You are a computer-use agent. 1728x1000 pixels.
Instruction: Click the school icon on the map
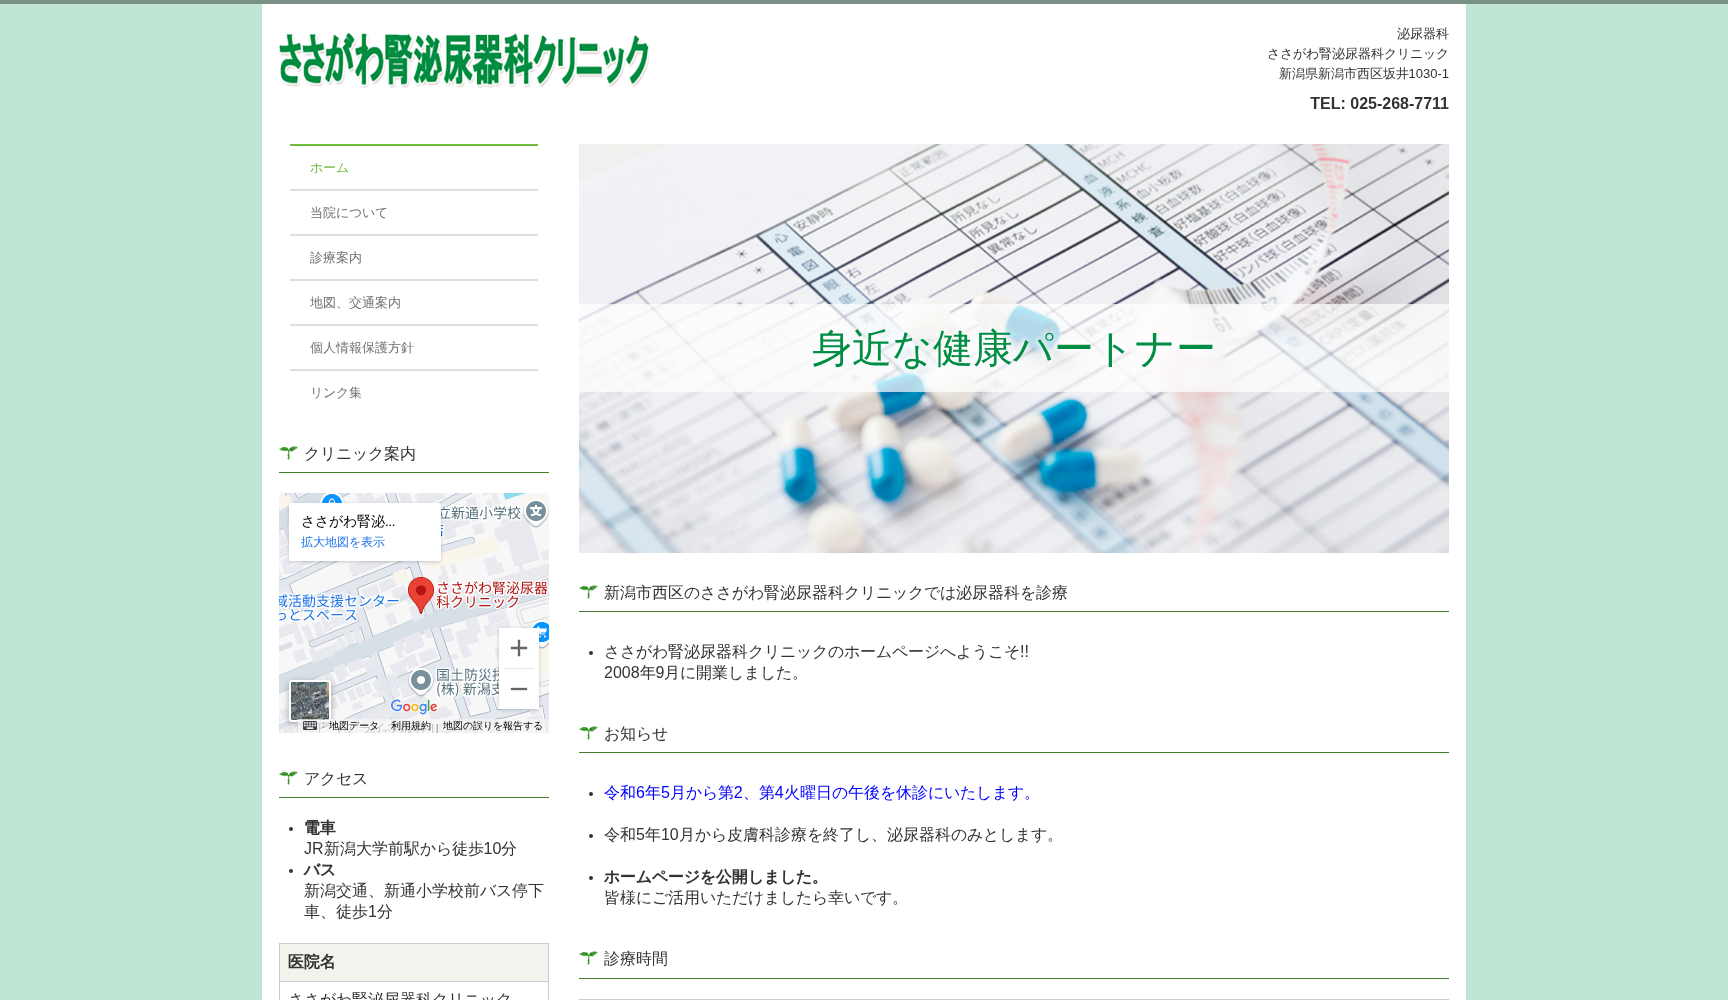point(534,509)
